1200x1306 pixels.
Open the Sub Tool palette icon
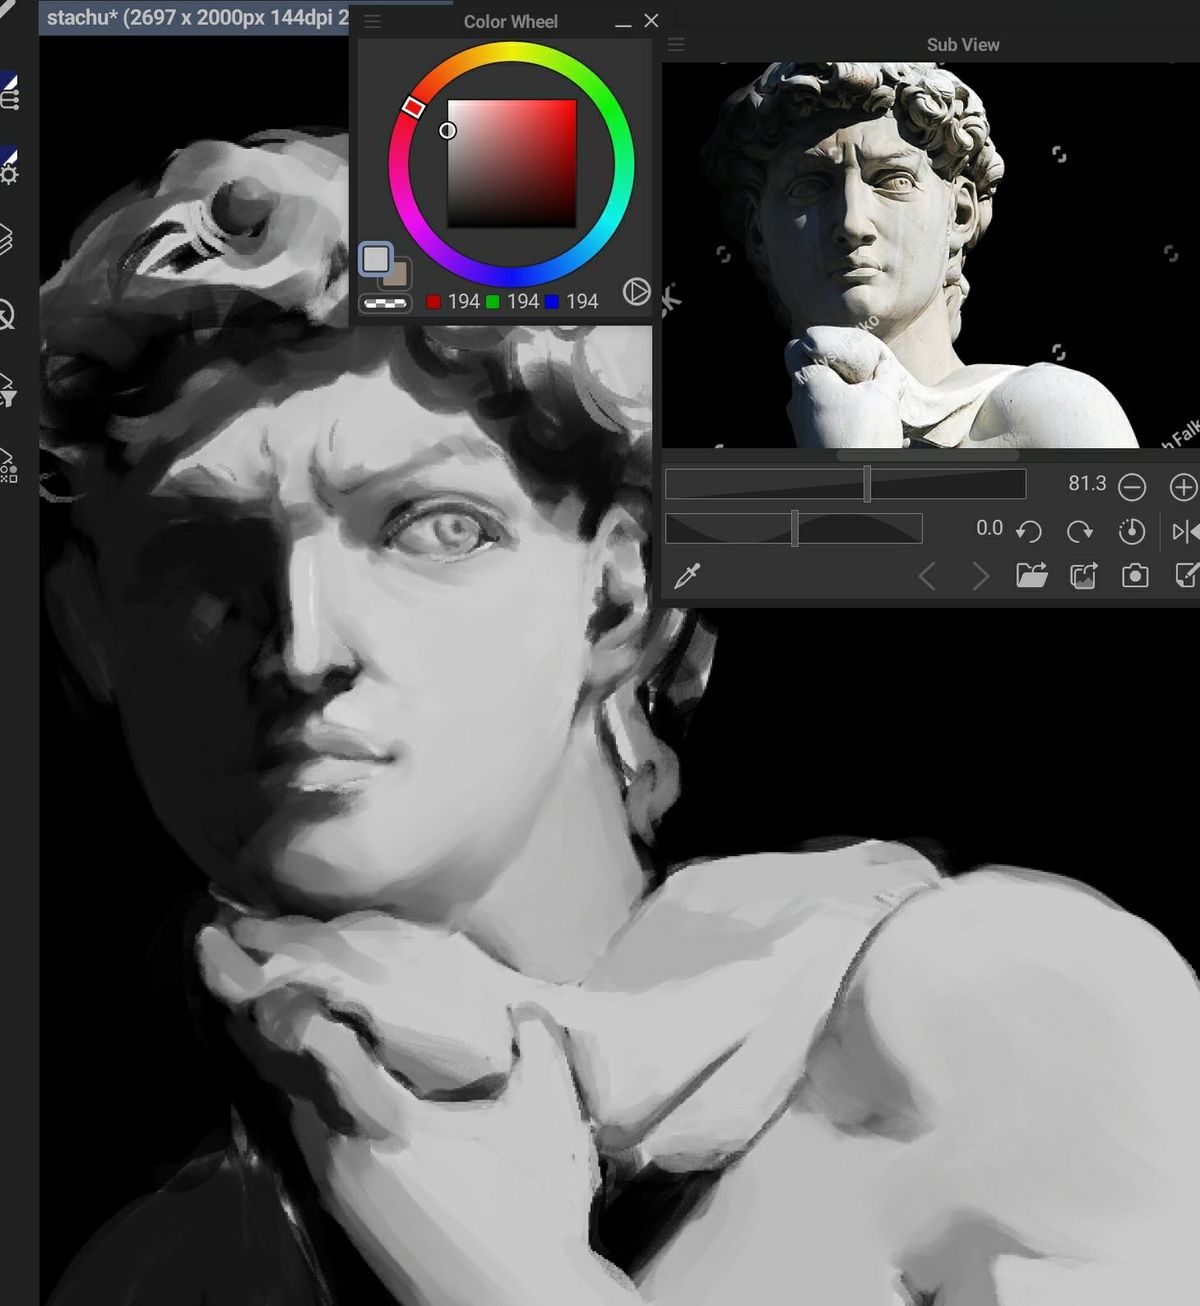tap(9, 92)
